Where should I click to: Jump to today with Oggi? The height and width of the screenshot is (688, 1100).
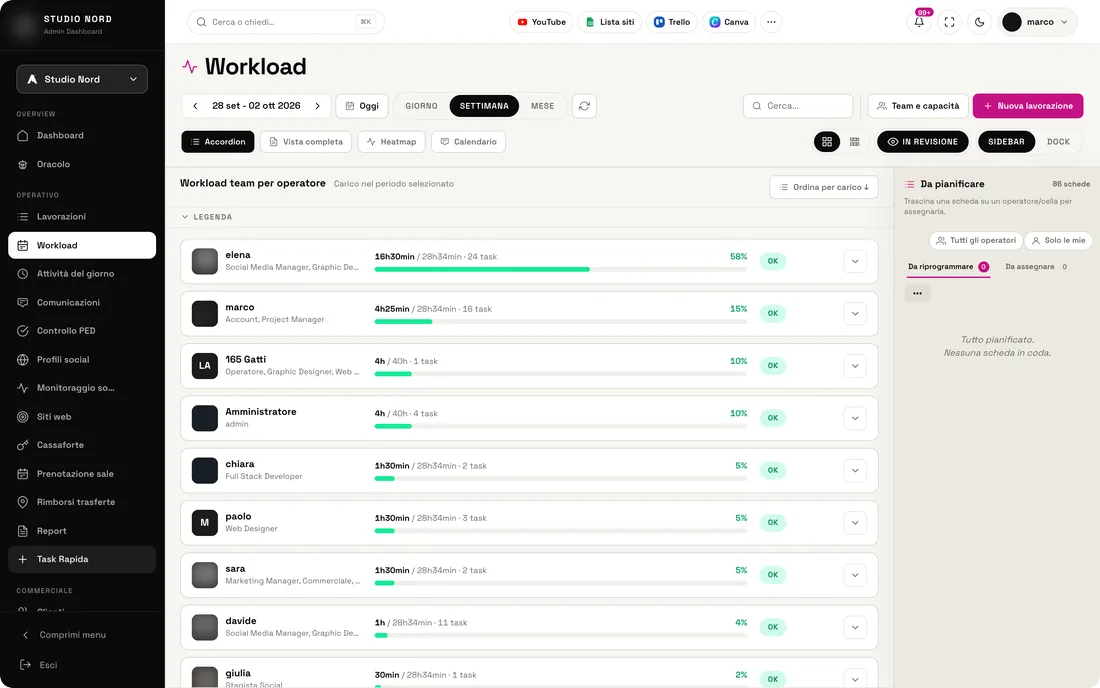tap(362, 106)
